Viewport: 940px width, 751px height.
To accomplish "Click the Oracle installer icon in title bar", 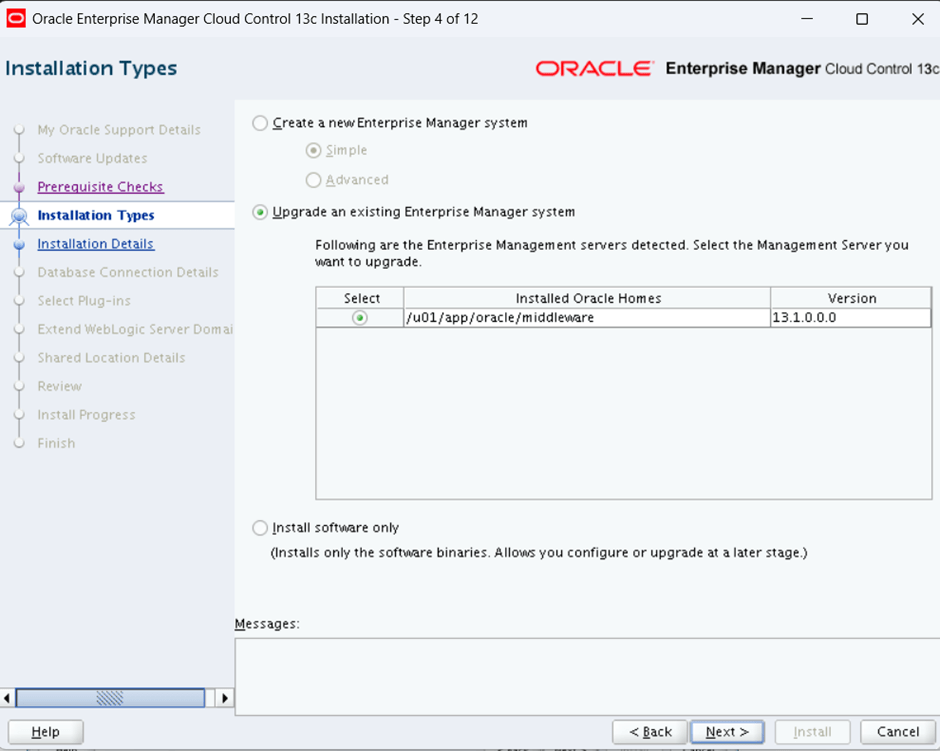I will (16, 19).
